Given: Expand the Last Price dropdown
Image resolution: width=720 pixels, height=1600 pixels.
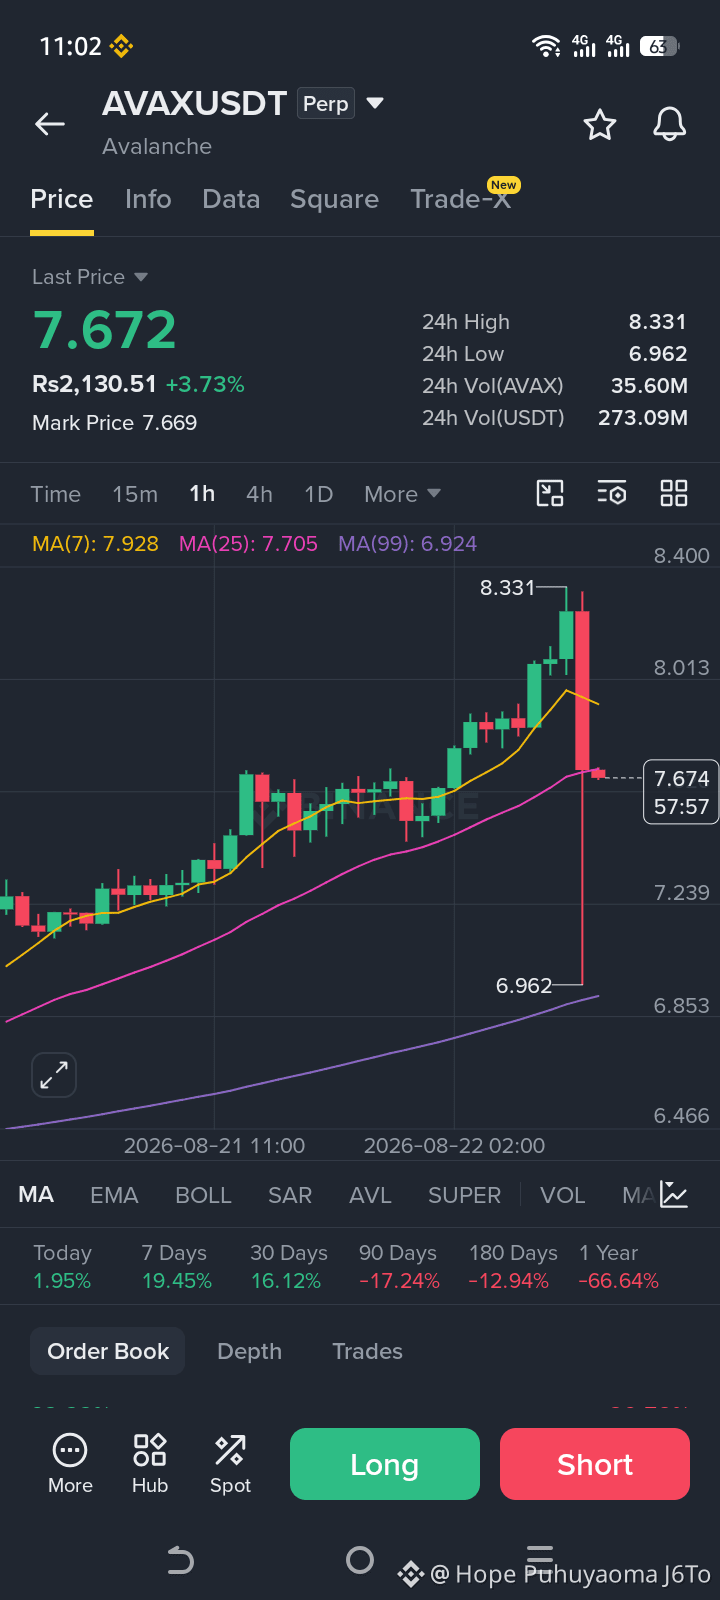Looking at the screenshot, I should [x=90, y=277].
